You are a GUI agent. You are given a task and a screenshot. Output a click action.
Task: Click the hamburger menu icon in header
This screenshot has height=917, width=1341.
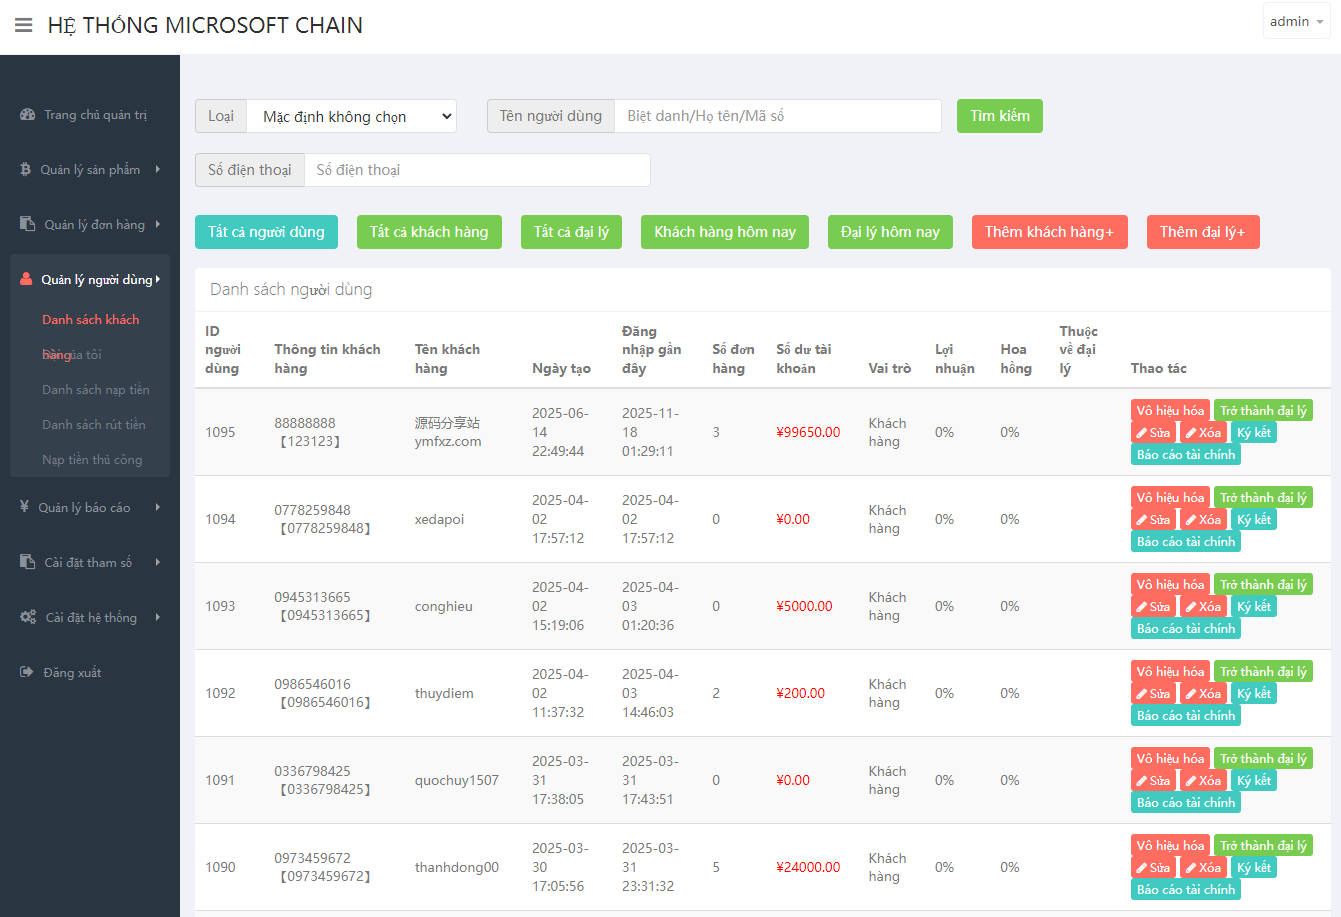point(23,25)
